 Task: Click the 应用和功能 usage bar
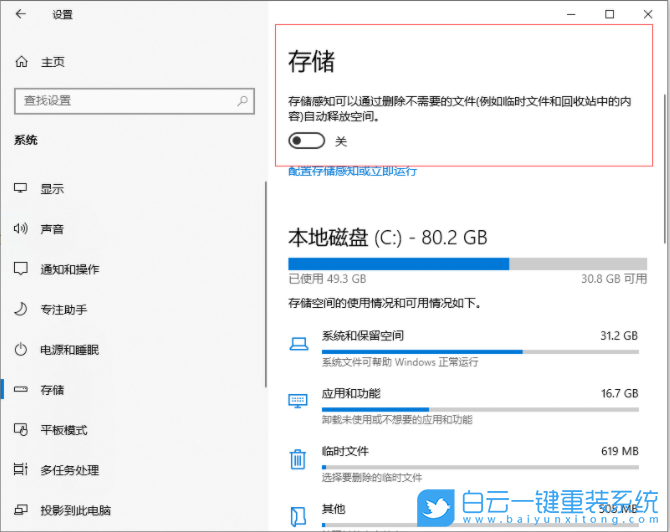pyautogui.click(x=480, y=409)
